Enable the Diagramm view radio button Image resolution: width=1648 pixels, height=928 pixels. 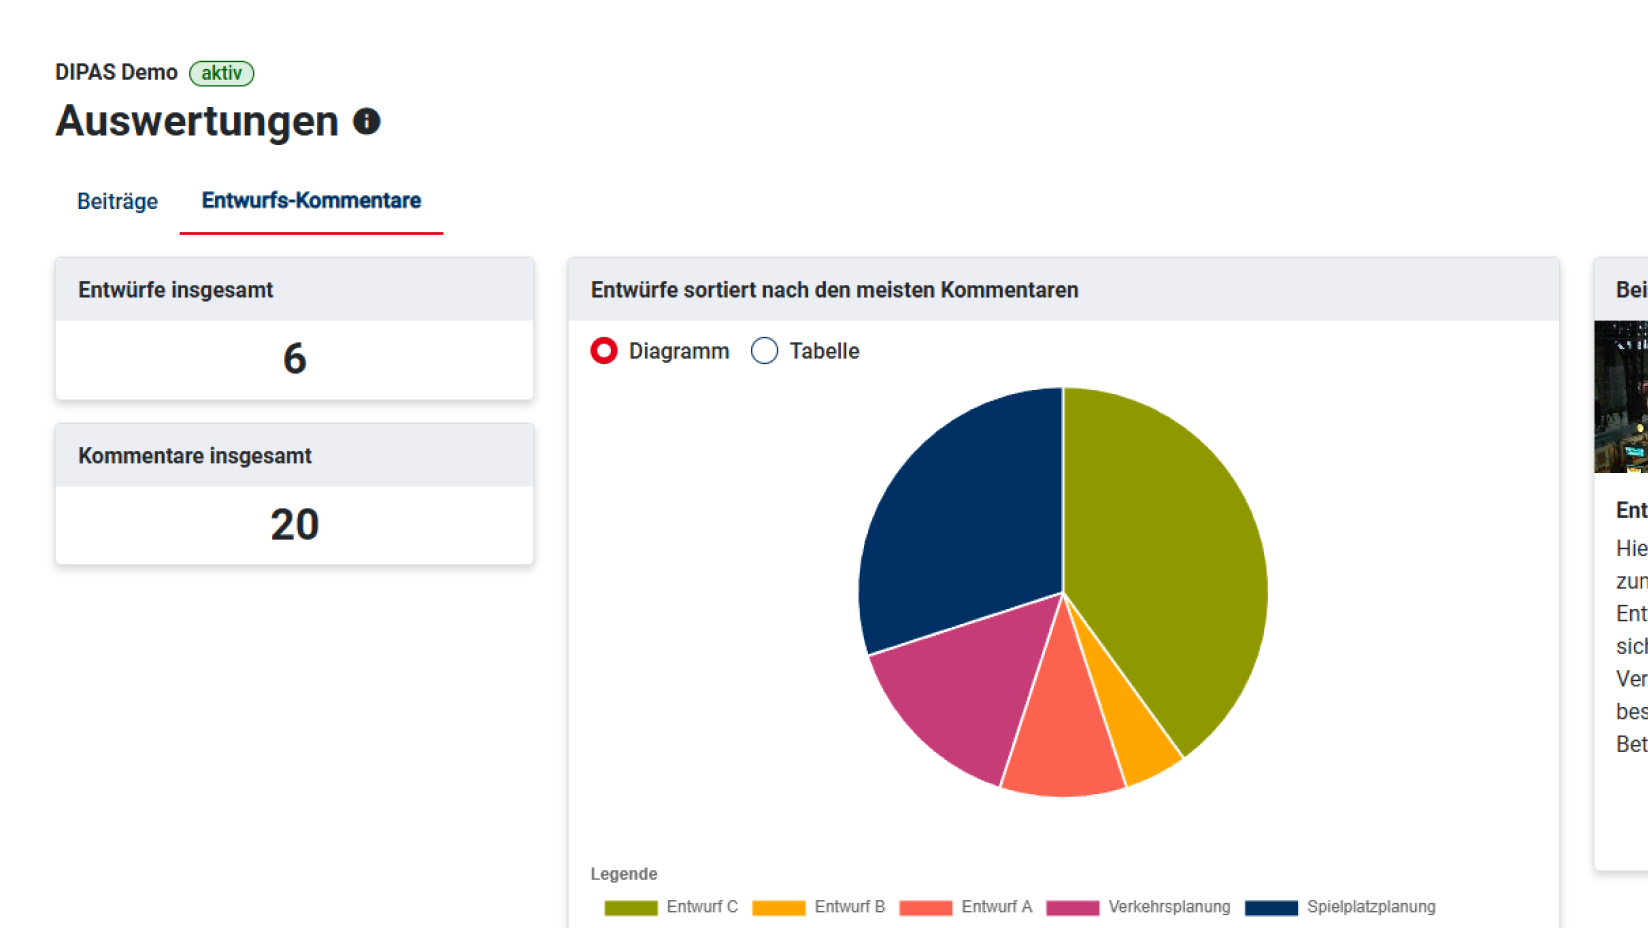(604, 351)
